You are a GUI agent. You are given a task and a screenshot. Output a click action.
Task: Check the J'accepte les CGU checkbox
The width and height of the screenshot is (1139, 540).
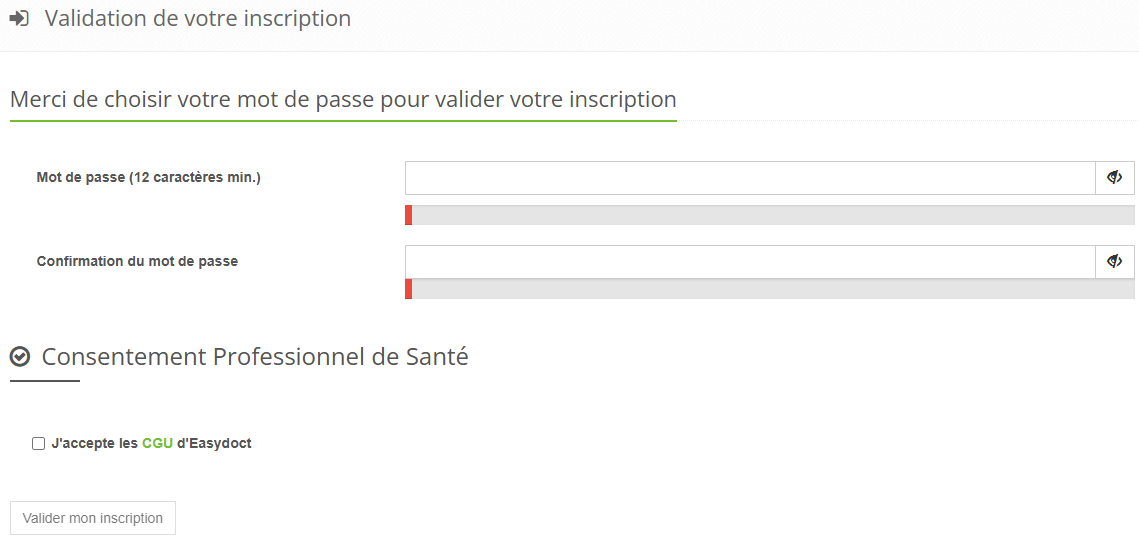click(x=39, y=443)
